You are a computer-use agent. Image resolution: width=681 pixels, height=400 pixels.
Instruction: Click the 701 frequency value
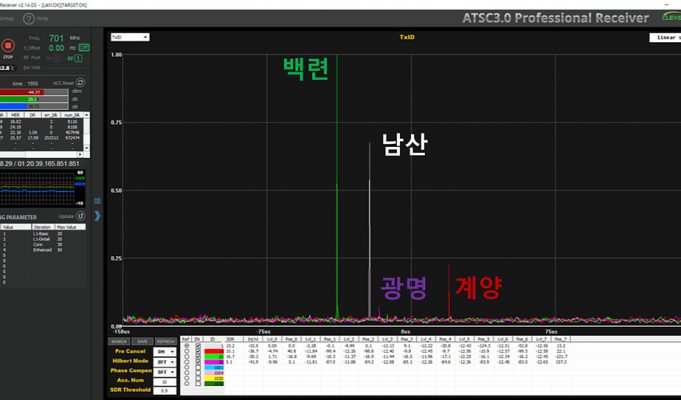[56, 38]
